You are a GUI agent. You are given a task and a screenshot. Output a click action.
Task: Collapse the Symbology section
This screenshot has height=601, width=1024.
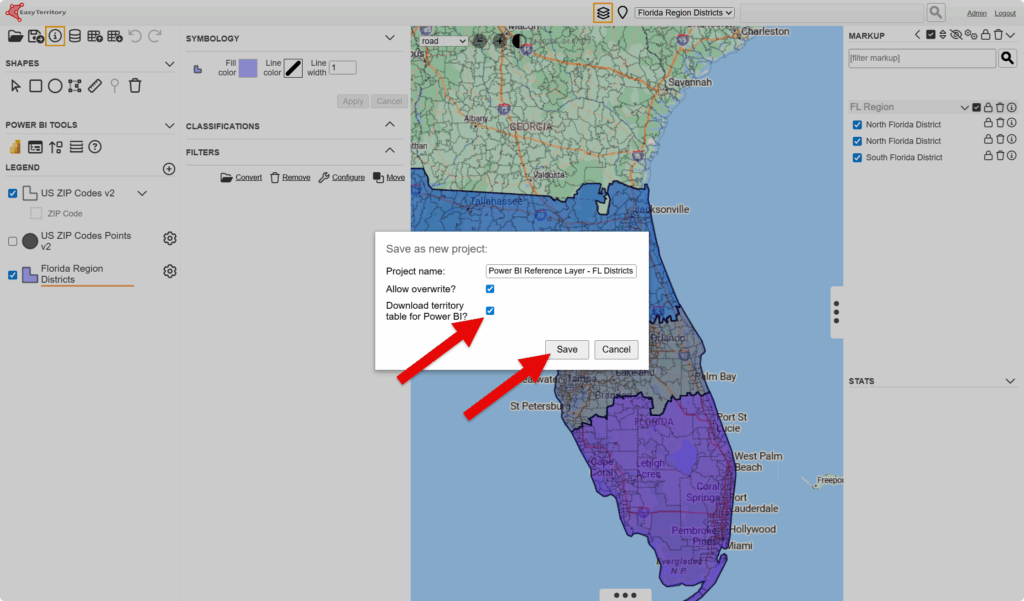pyautogui.click(x=390, y=38)
